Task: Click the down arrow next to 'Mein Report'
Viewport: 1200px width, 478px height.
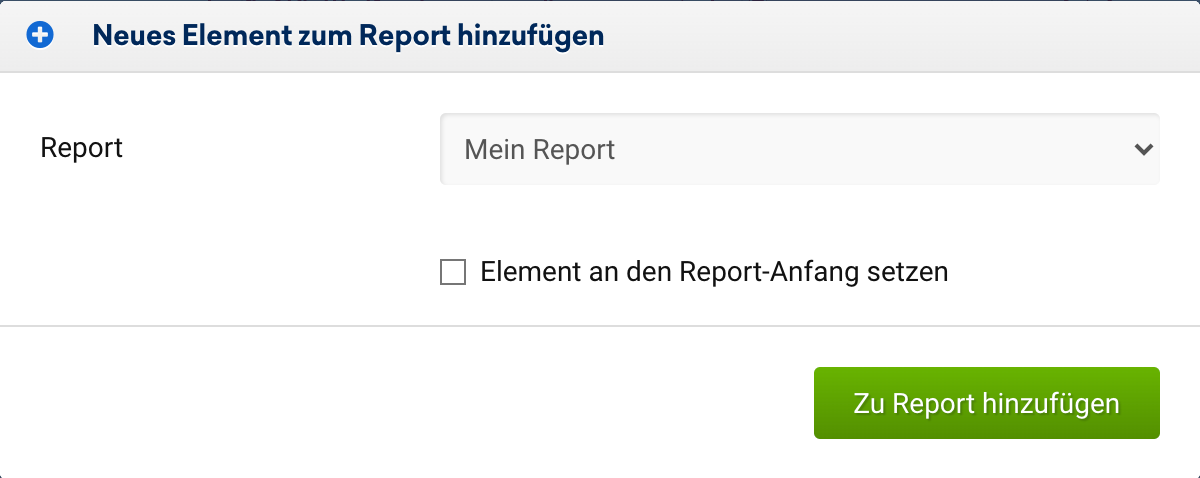Action: 1143,149
